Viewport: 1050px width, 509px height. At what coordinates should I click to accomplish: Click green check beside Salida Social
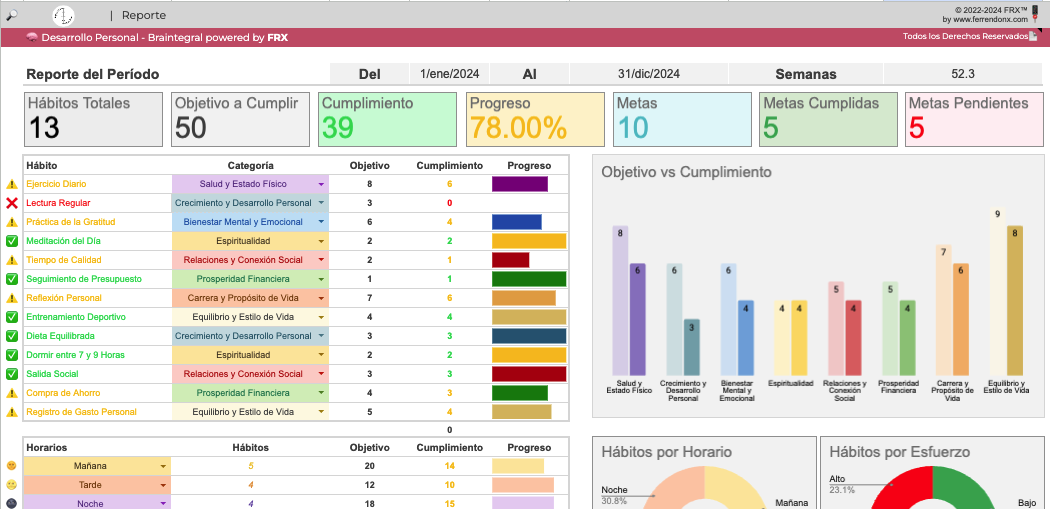[11, 374]
